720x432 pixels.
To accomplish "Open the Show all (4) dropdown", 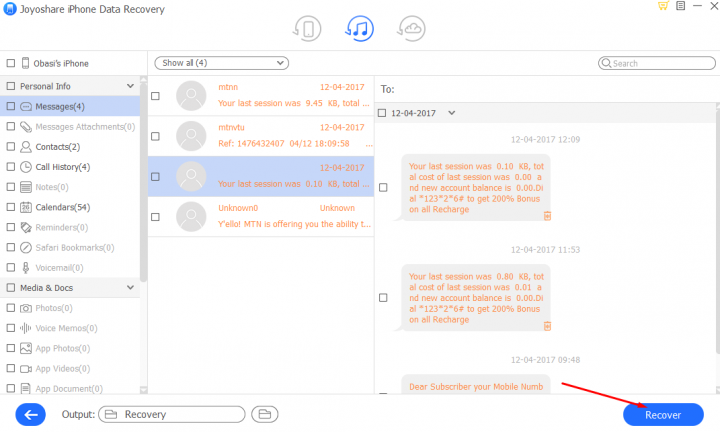I will point(222,63).
